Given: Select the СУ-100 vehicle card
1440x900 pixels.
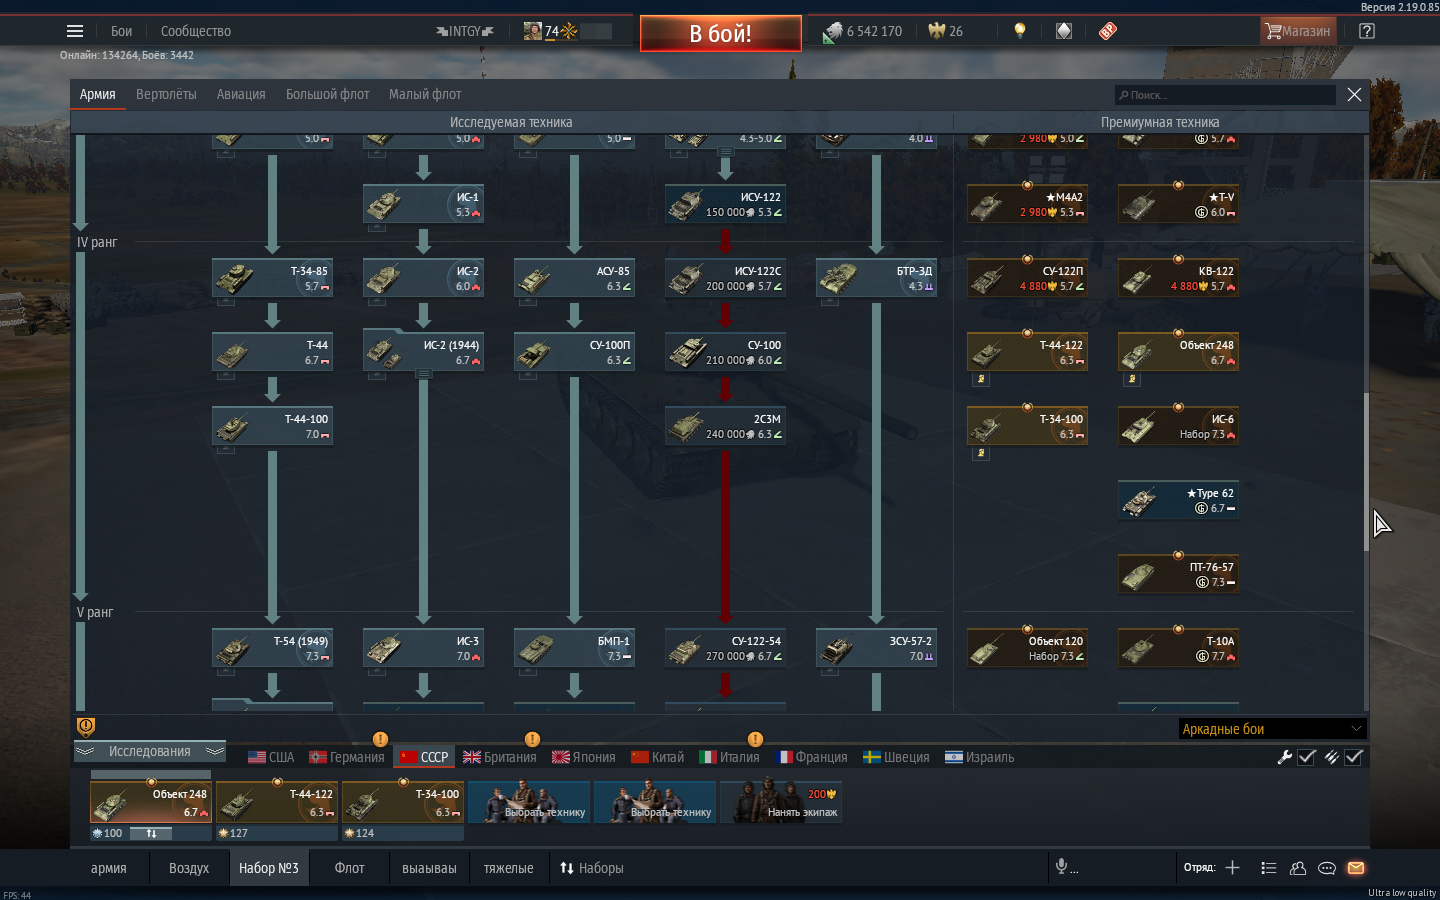Looking at the screenshot, I should (x=725, y=352).
